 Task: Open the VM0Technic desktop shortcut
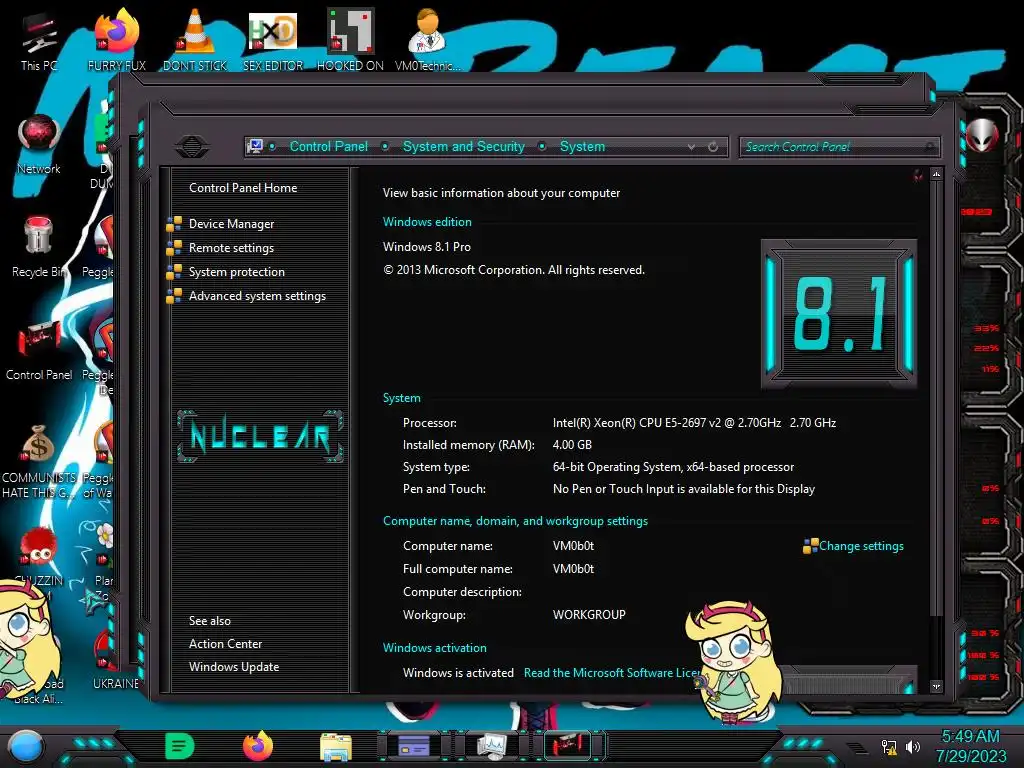pos(428,40)
